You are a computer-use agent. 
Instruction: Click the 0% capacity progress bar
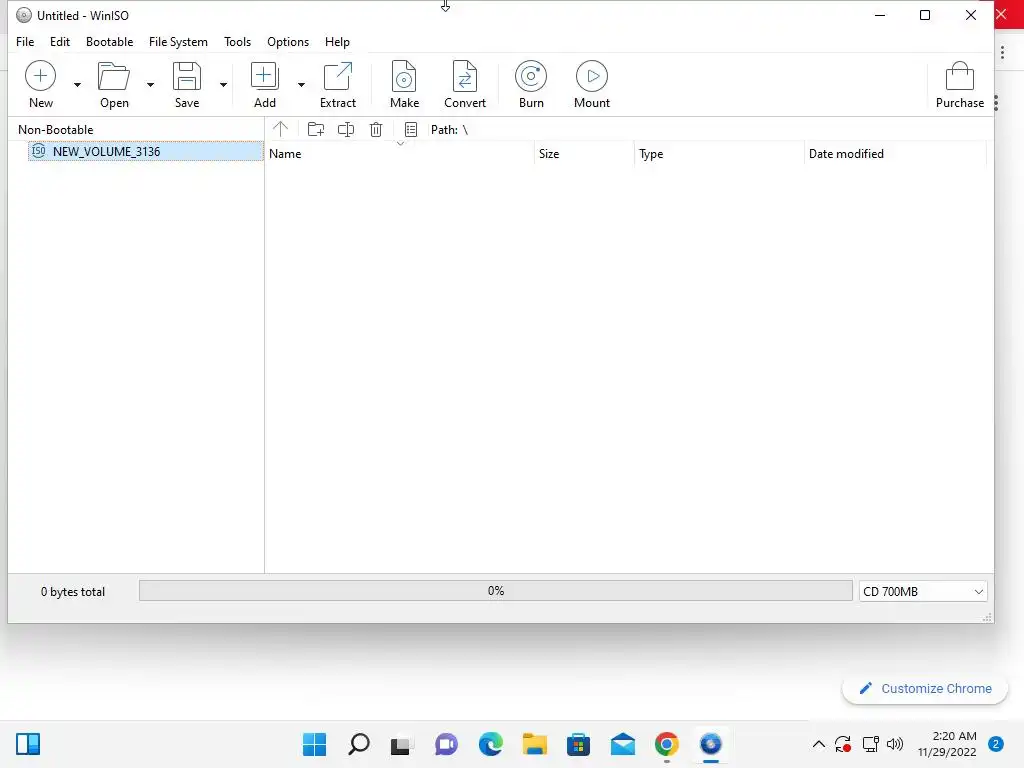coord(496,591)
